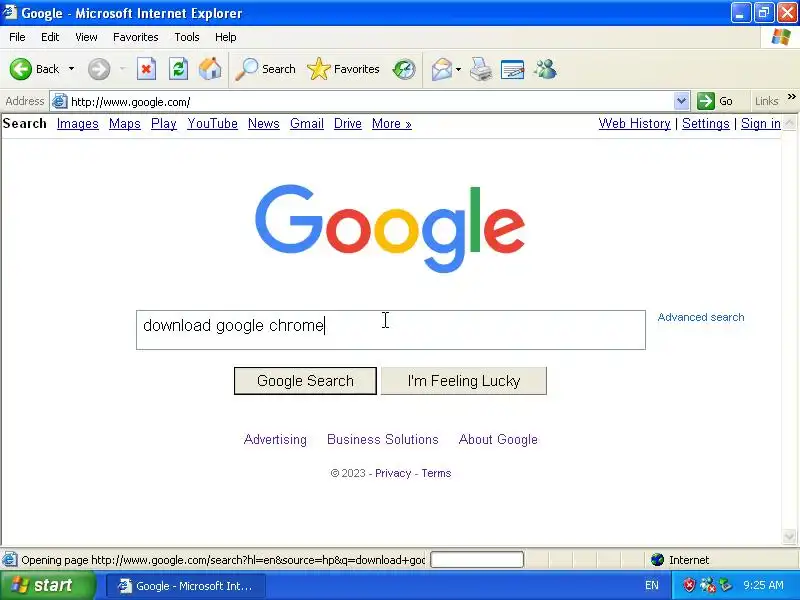800x600 pixels.
Task: Open the Advertising footer link
Action: point(275,439)
